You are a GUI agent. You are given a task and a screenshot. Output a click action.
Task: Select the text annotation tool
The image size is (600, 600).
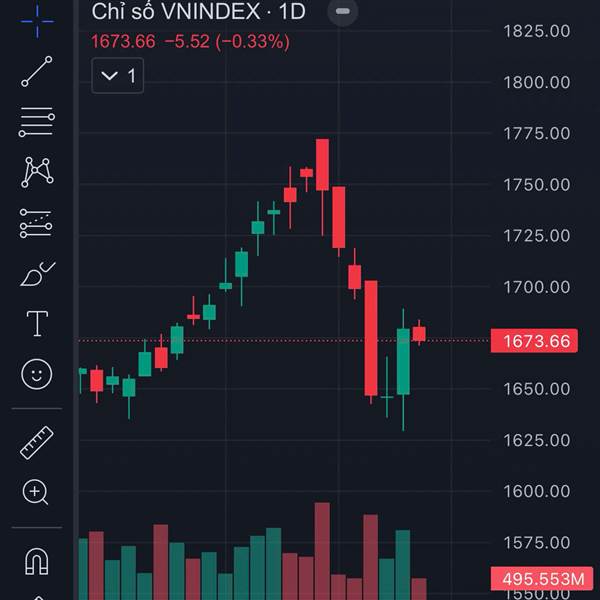click(x=37, y=323)
